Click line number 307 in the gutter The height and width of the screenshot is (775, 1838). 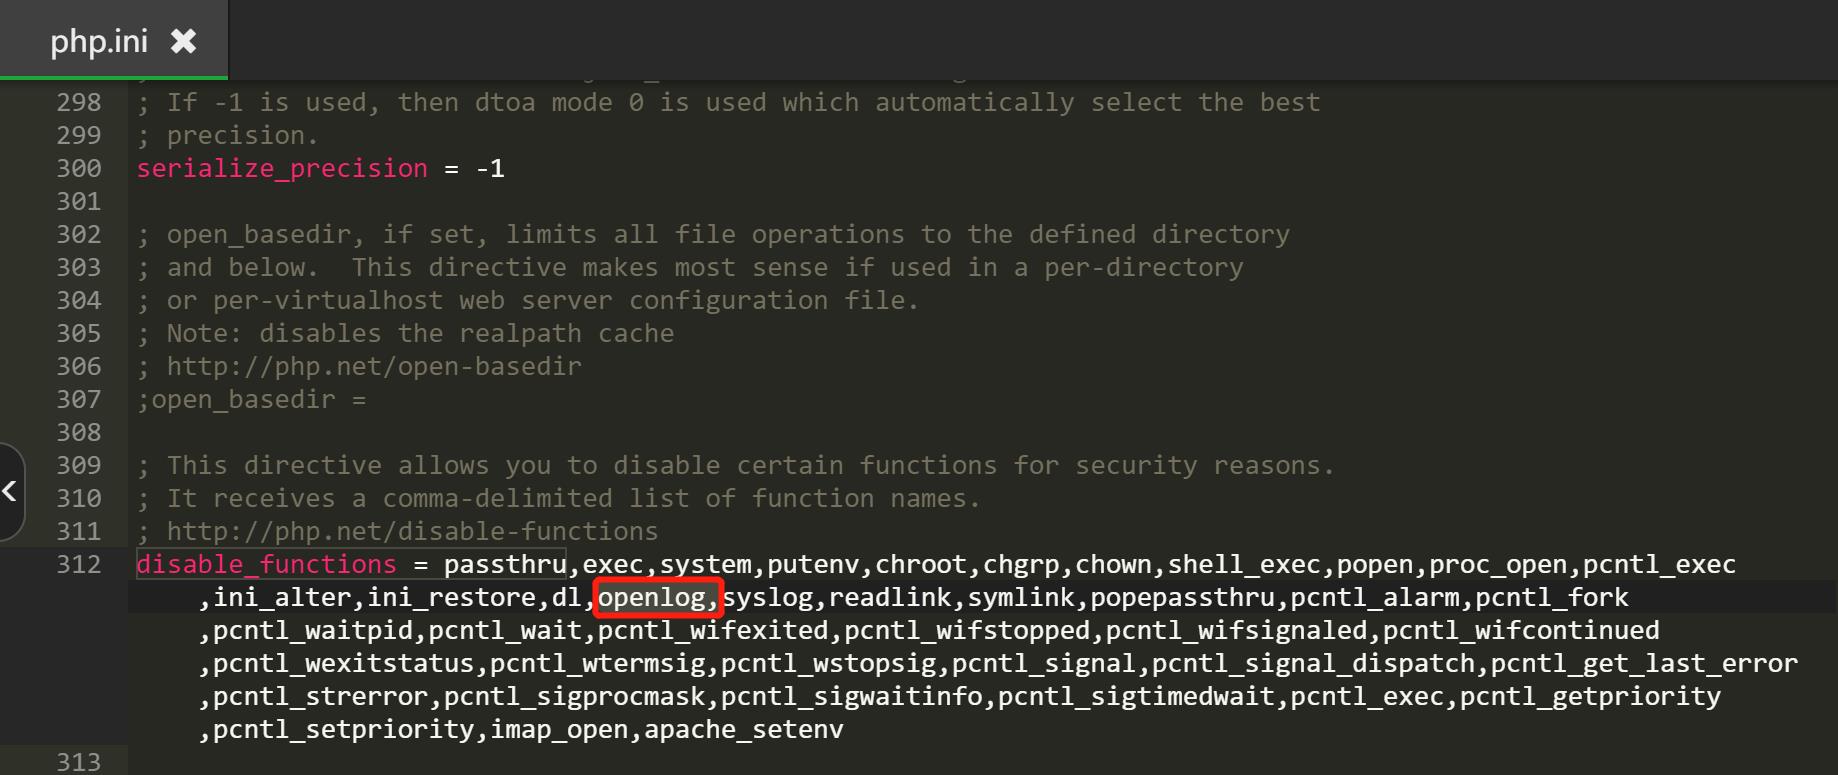point(79,399)
